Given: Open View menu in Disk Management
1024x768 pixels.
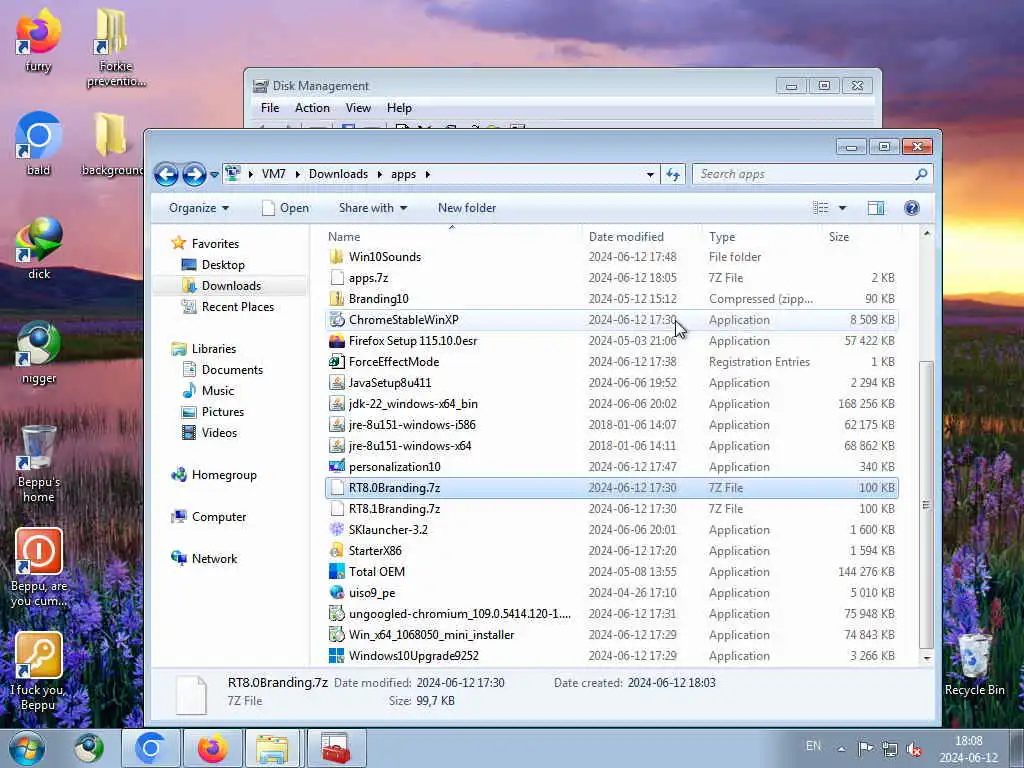Looking at the screenshot, I should (x=358, y=108).
